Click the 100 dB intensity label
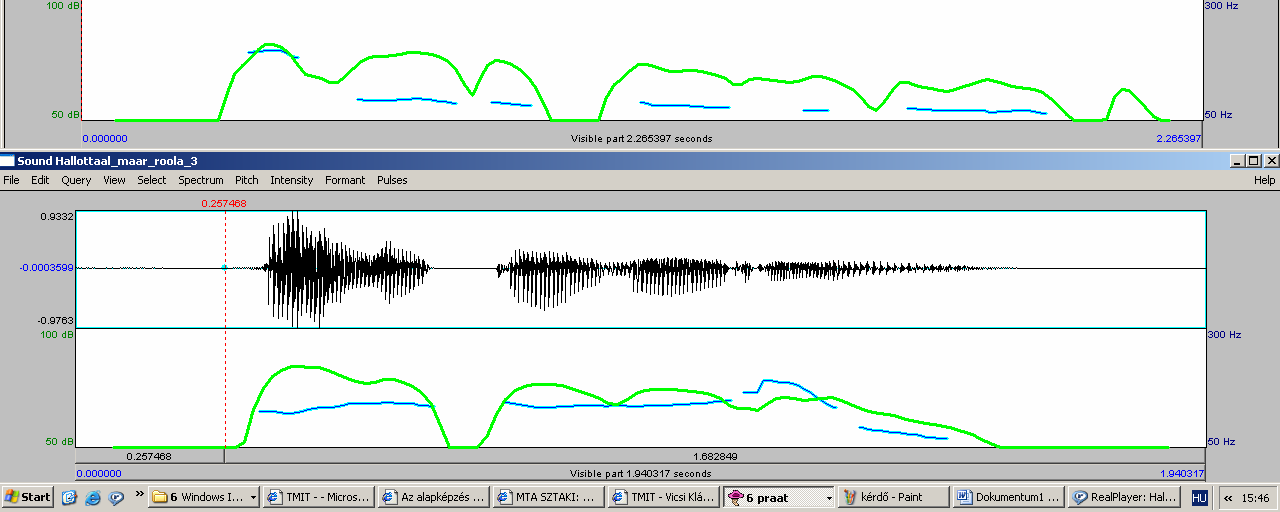This screenshot has width=1280, height=512. tap(56, 335)
